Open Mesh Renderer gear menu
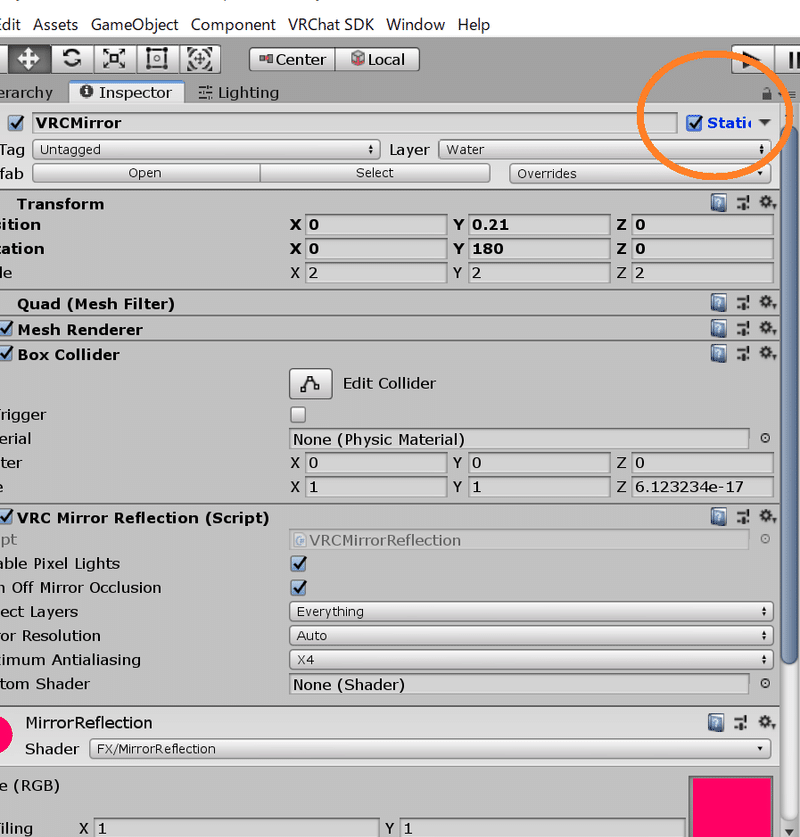Screen dimensions: 800x837 coord(767,328)
